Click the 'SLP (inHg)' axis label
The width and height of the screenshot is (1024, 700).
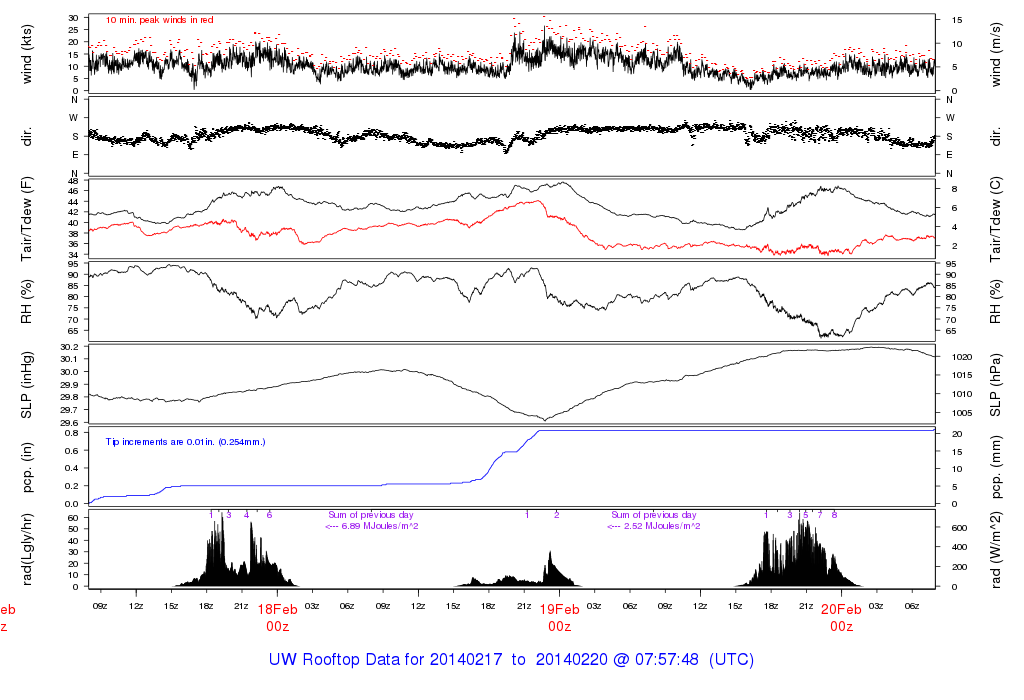(x=27, y=385)
